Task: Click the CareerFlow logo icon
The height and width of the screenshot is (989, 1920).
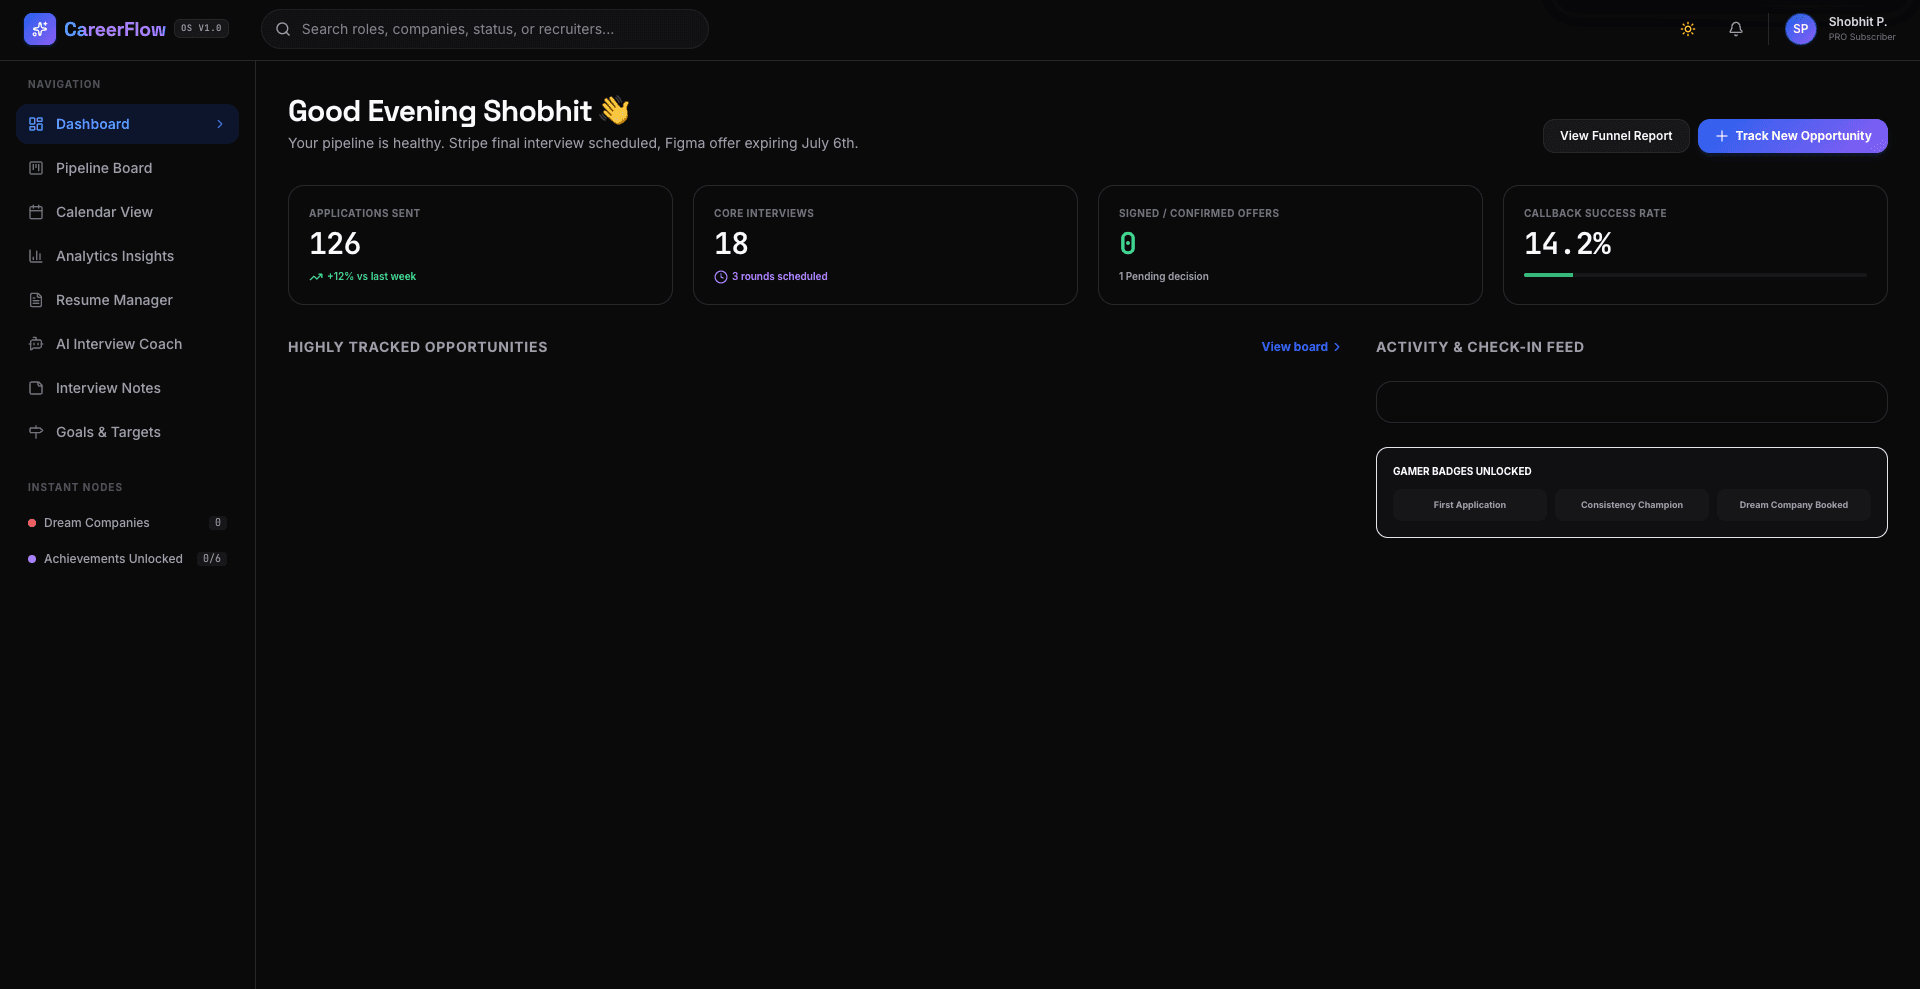Action: point(40,29)
